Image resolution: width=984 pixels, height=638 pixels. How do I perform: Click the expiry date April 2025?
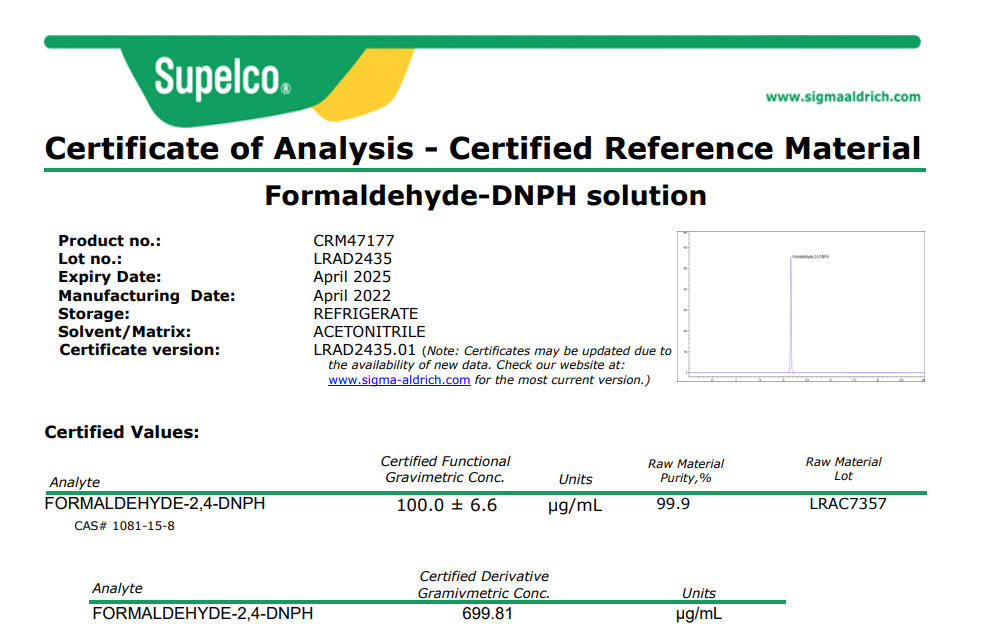point(352,277)
